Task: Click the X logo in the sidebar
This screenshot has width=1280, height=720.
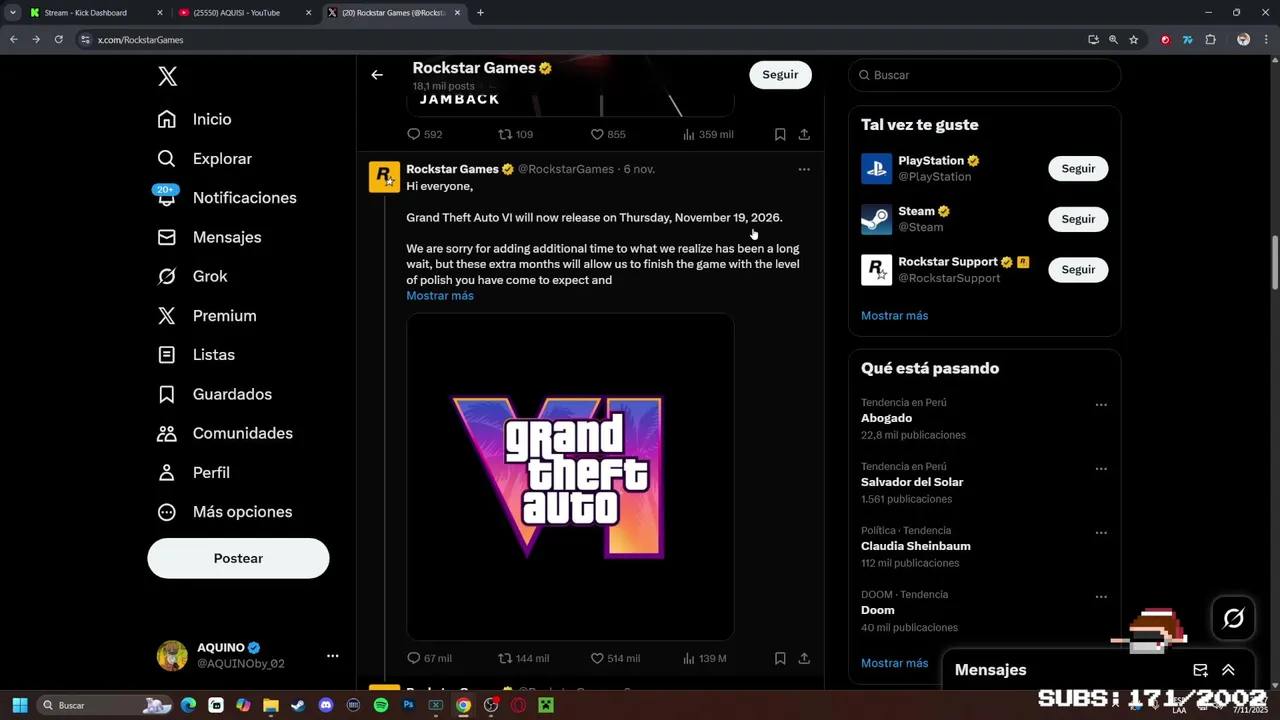Action: tap(168, 77)
